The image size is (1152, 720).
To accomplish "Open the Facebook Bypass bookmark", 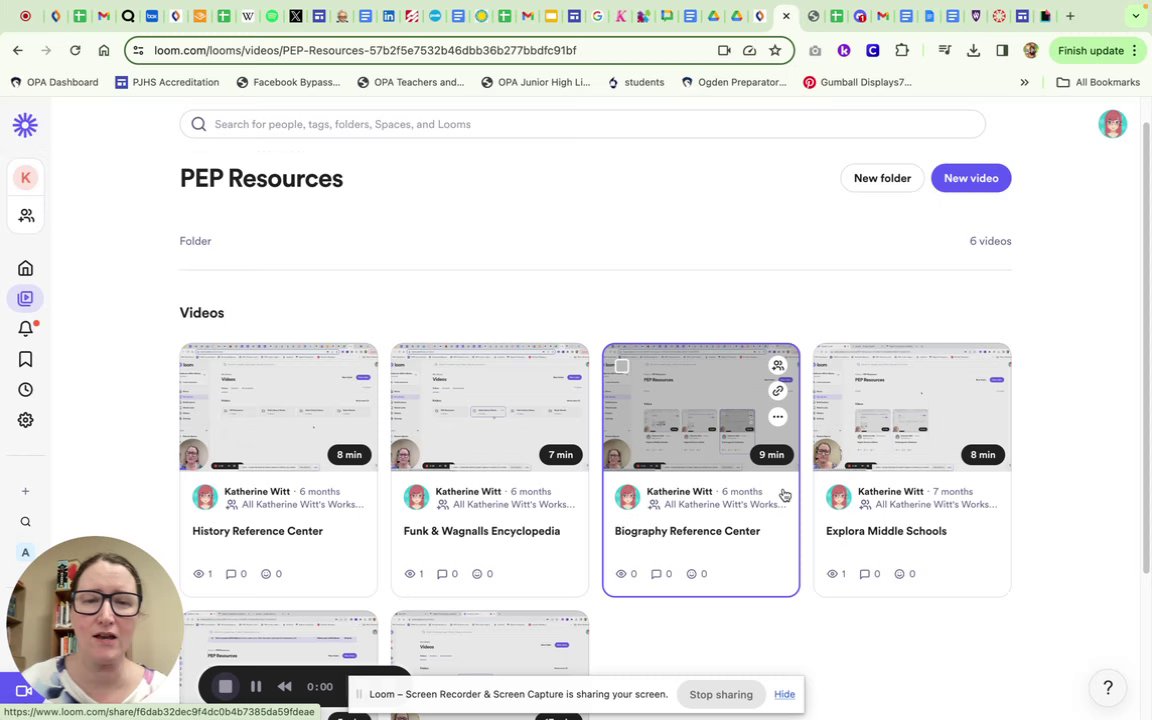I will tap(288, 82).
